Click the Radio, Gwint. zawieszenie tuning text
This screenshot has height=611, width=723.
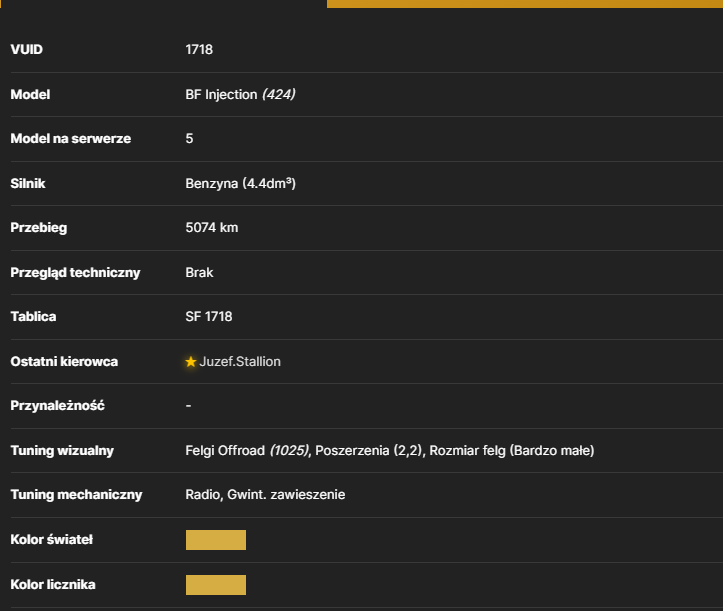tap(265, 495)
